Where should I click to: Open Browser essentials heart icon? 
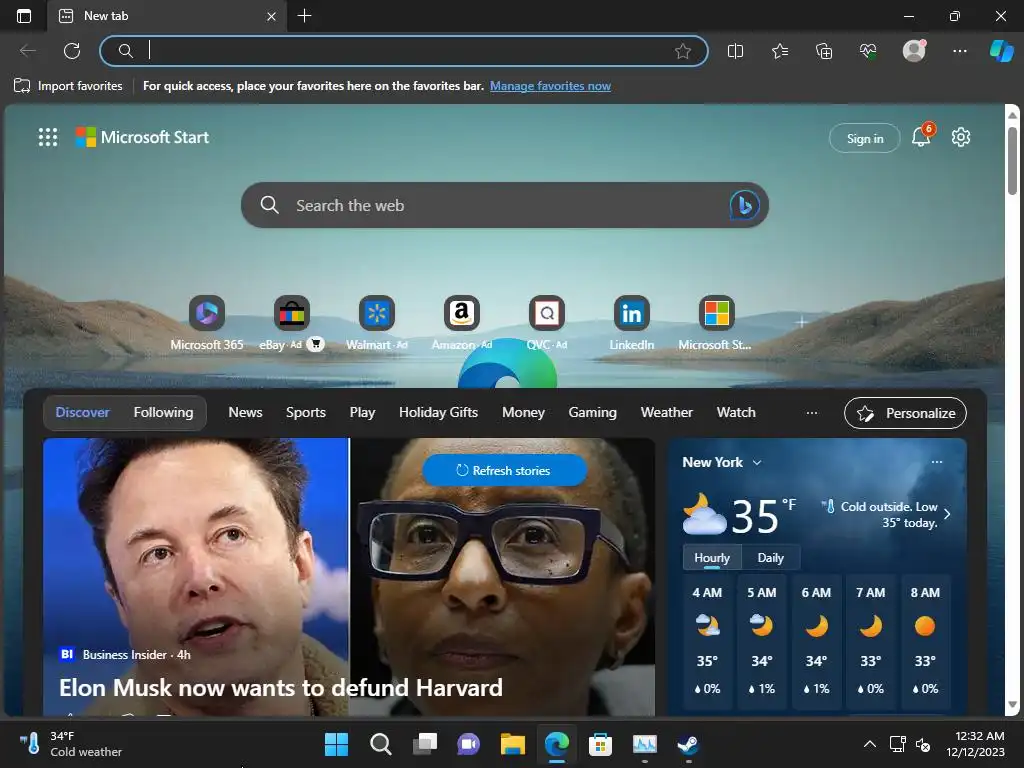[x=868, y=51]
